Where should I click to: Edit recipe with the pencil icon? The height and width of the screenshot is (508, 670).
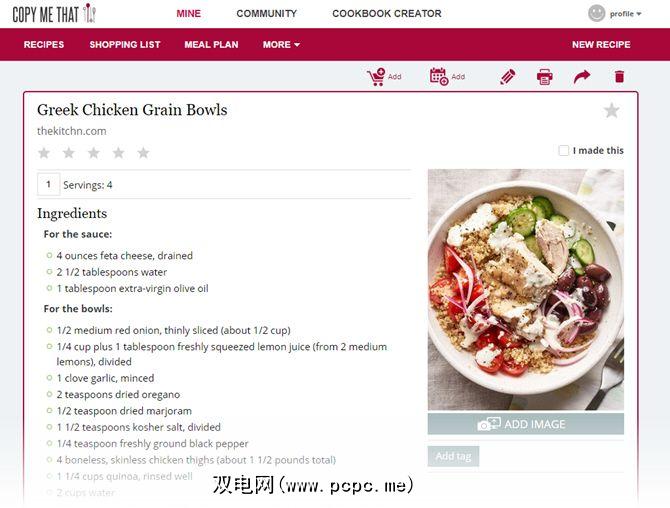click(x=508, y=77)
